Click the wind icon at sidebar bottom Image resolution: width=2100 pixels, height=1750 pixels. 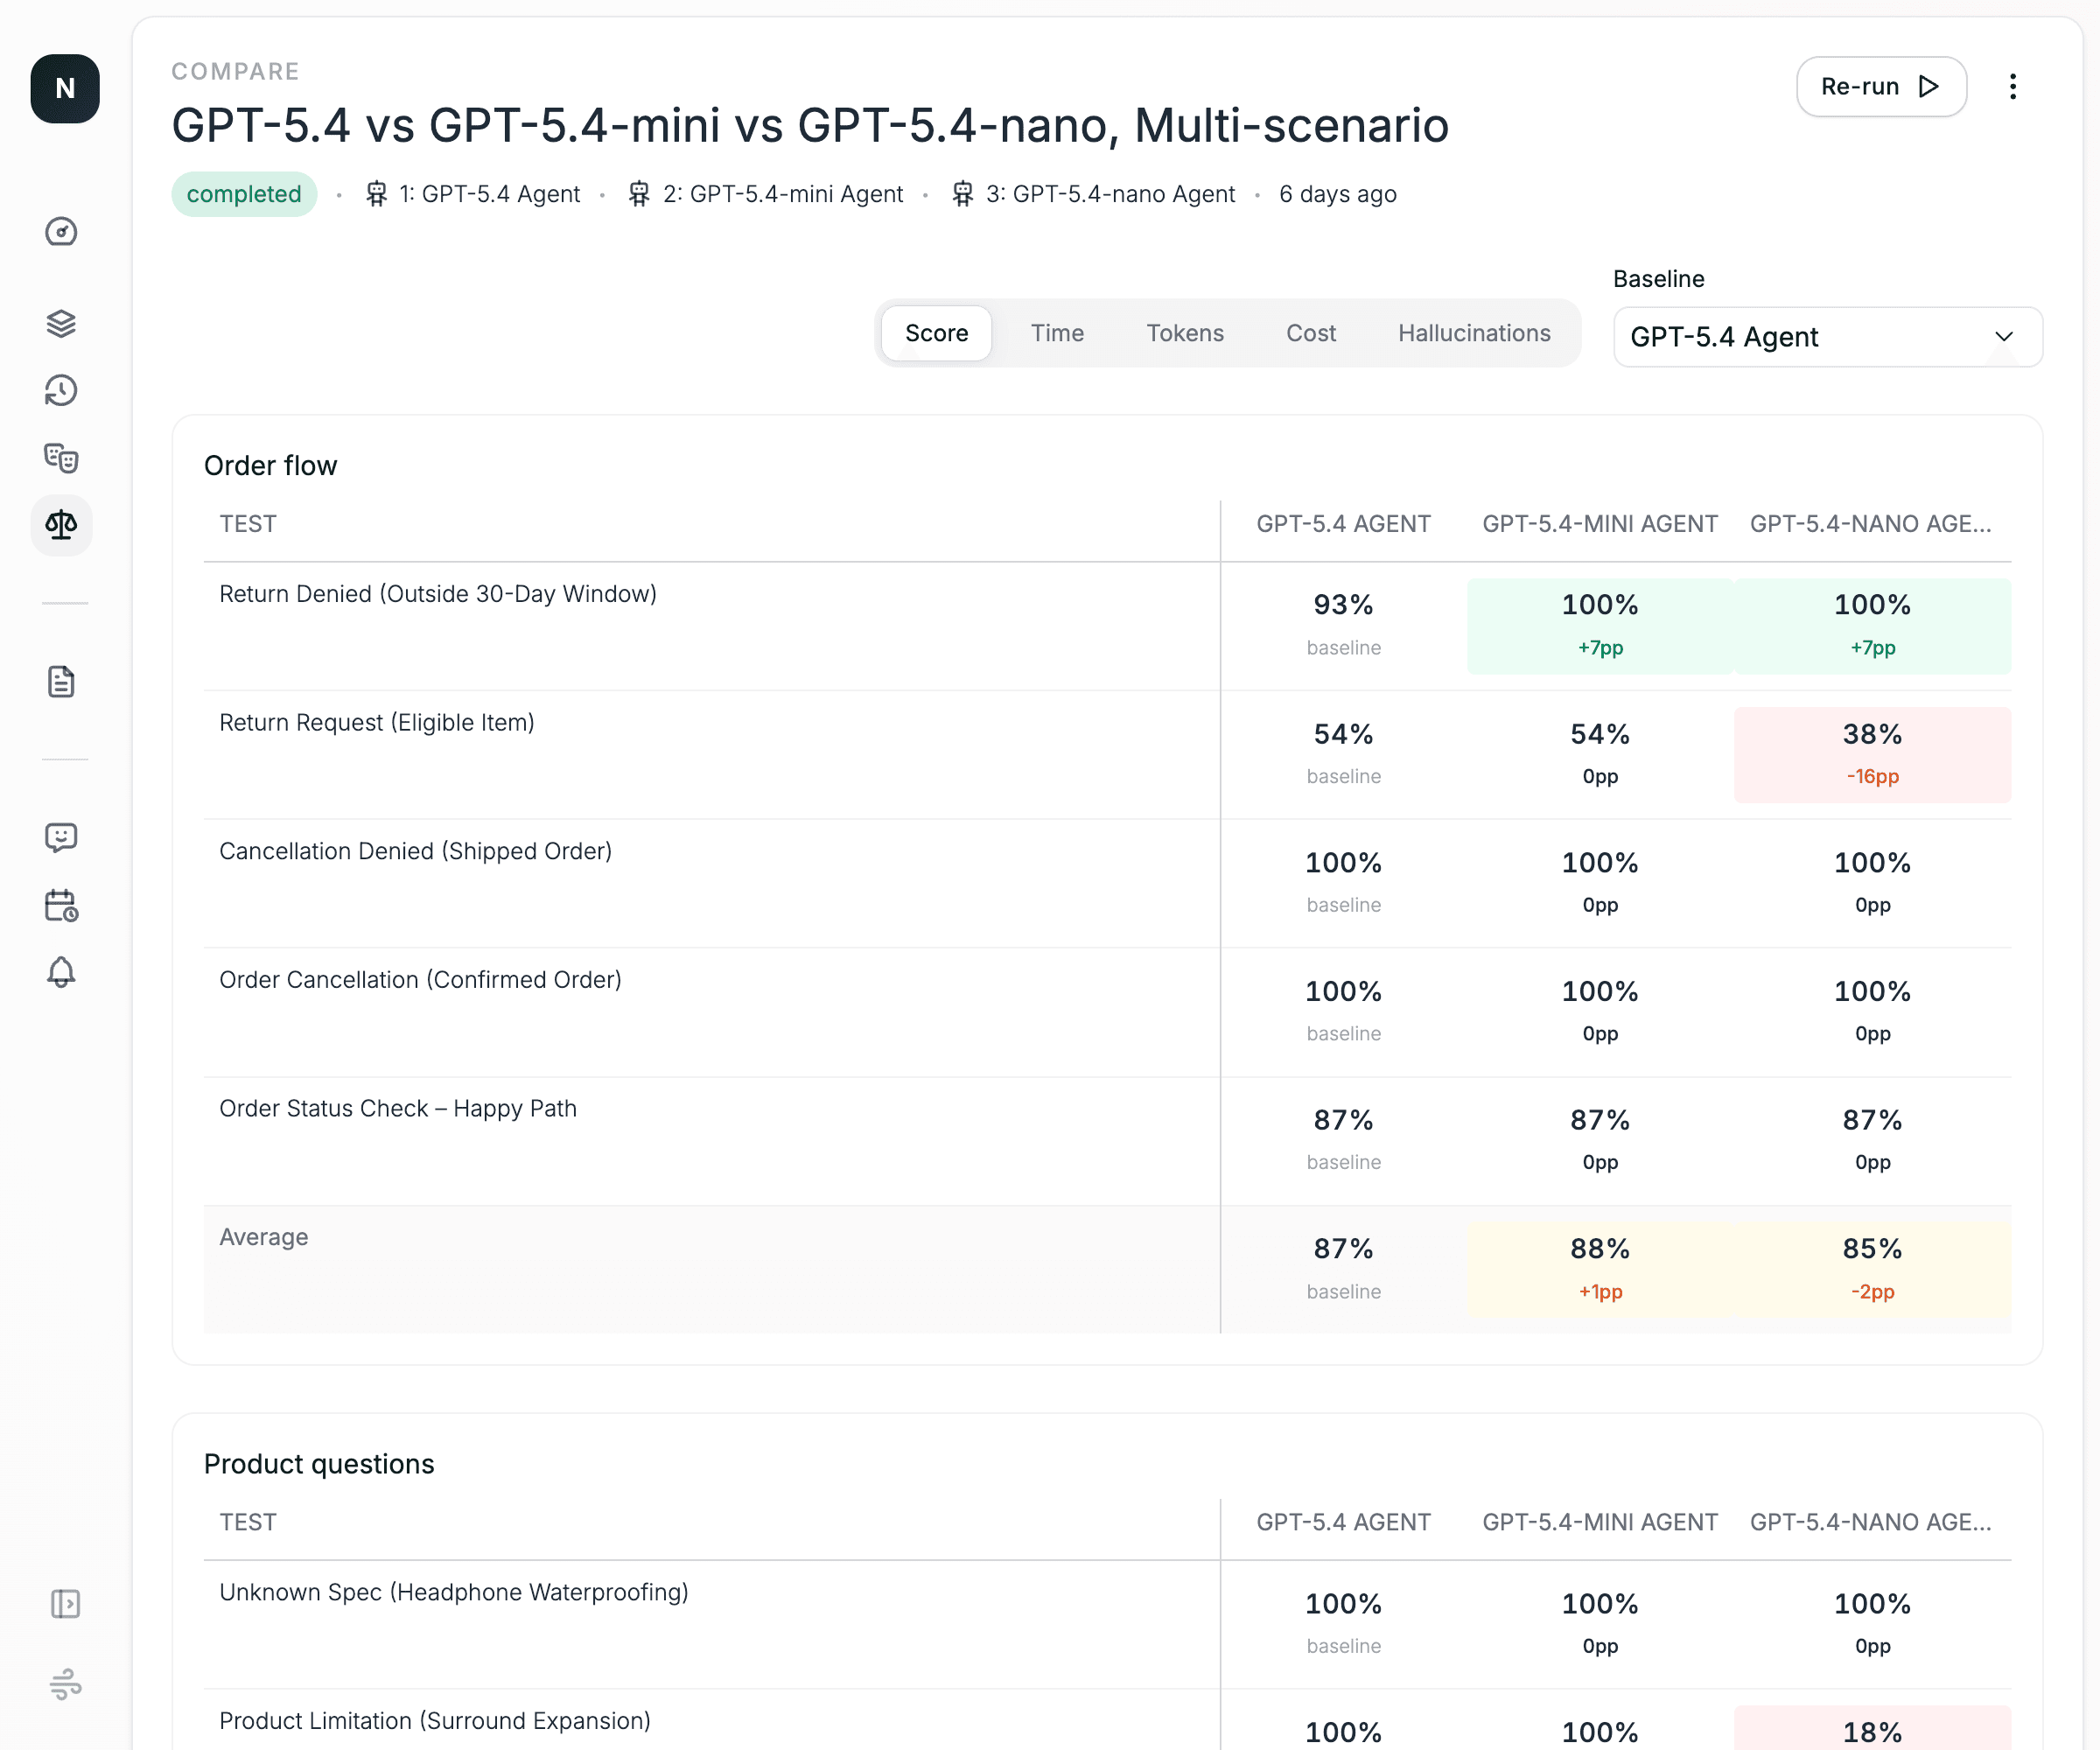pos(65,1684)
